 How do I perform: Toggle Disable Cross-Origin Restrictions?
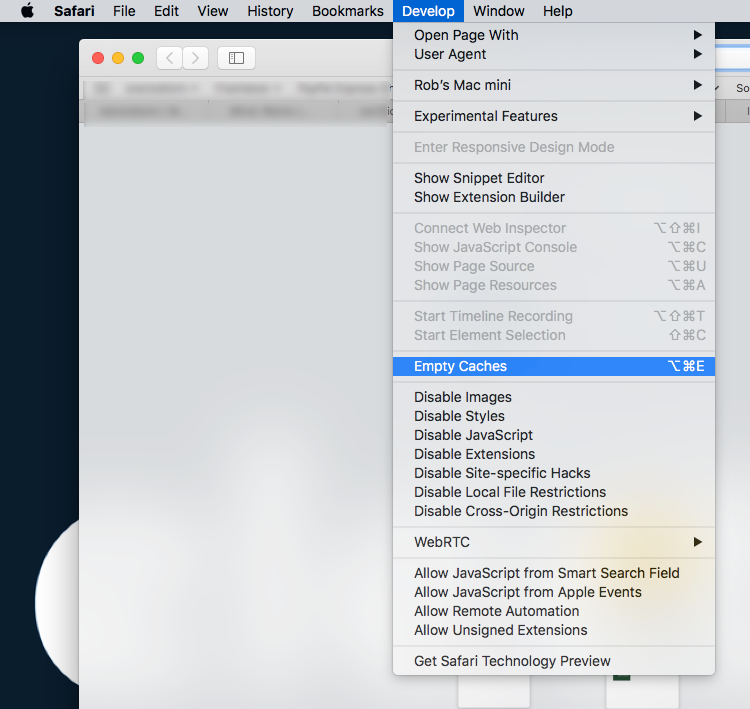tap(554, 511)
